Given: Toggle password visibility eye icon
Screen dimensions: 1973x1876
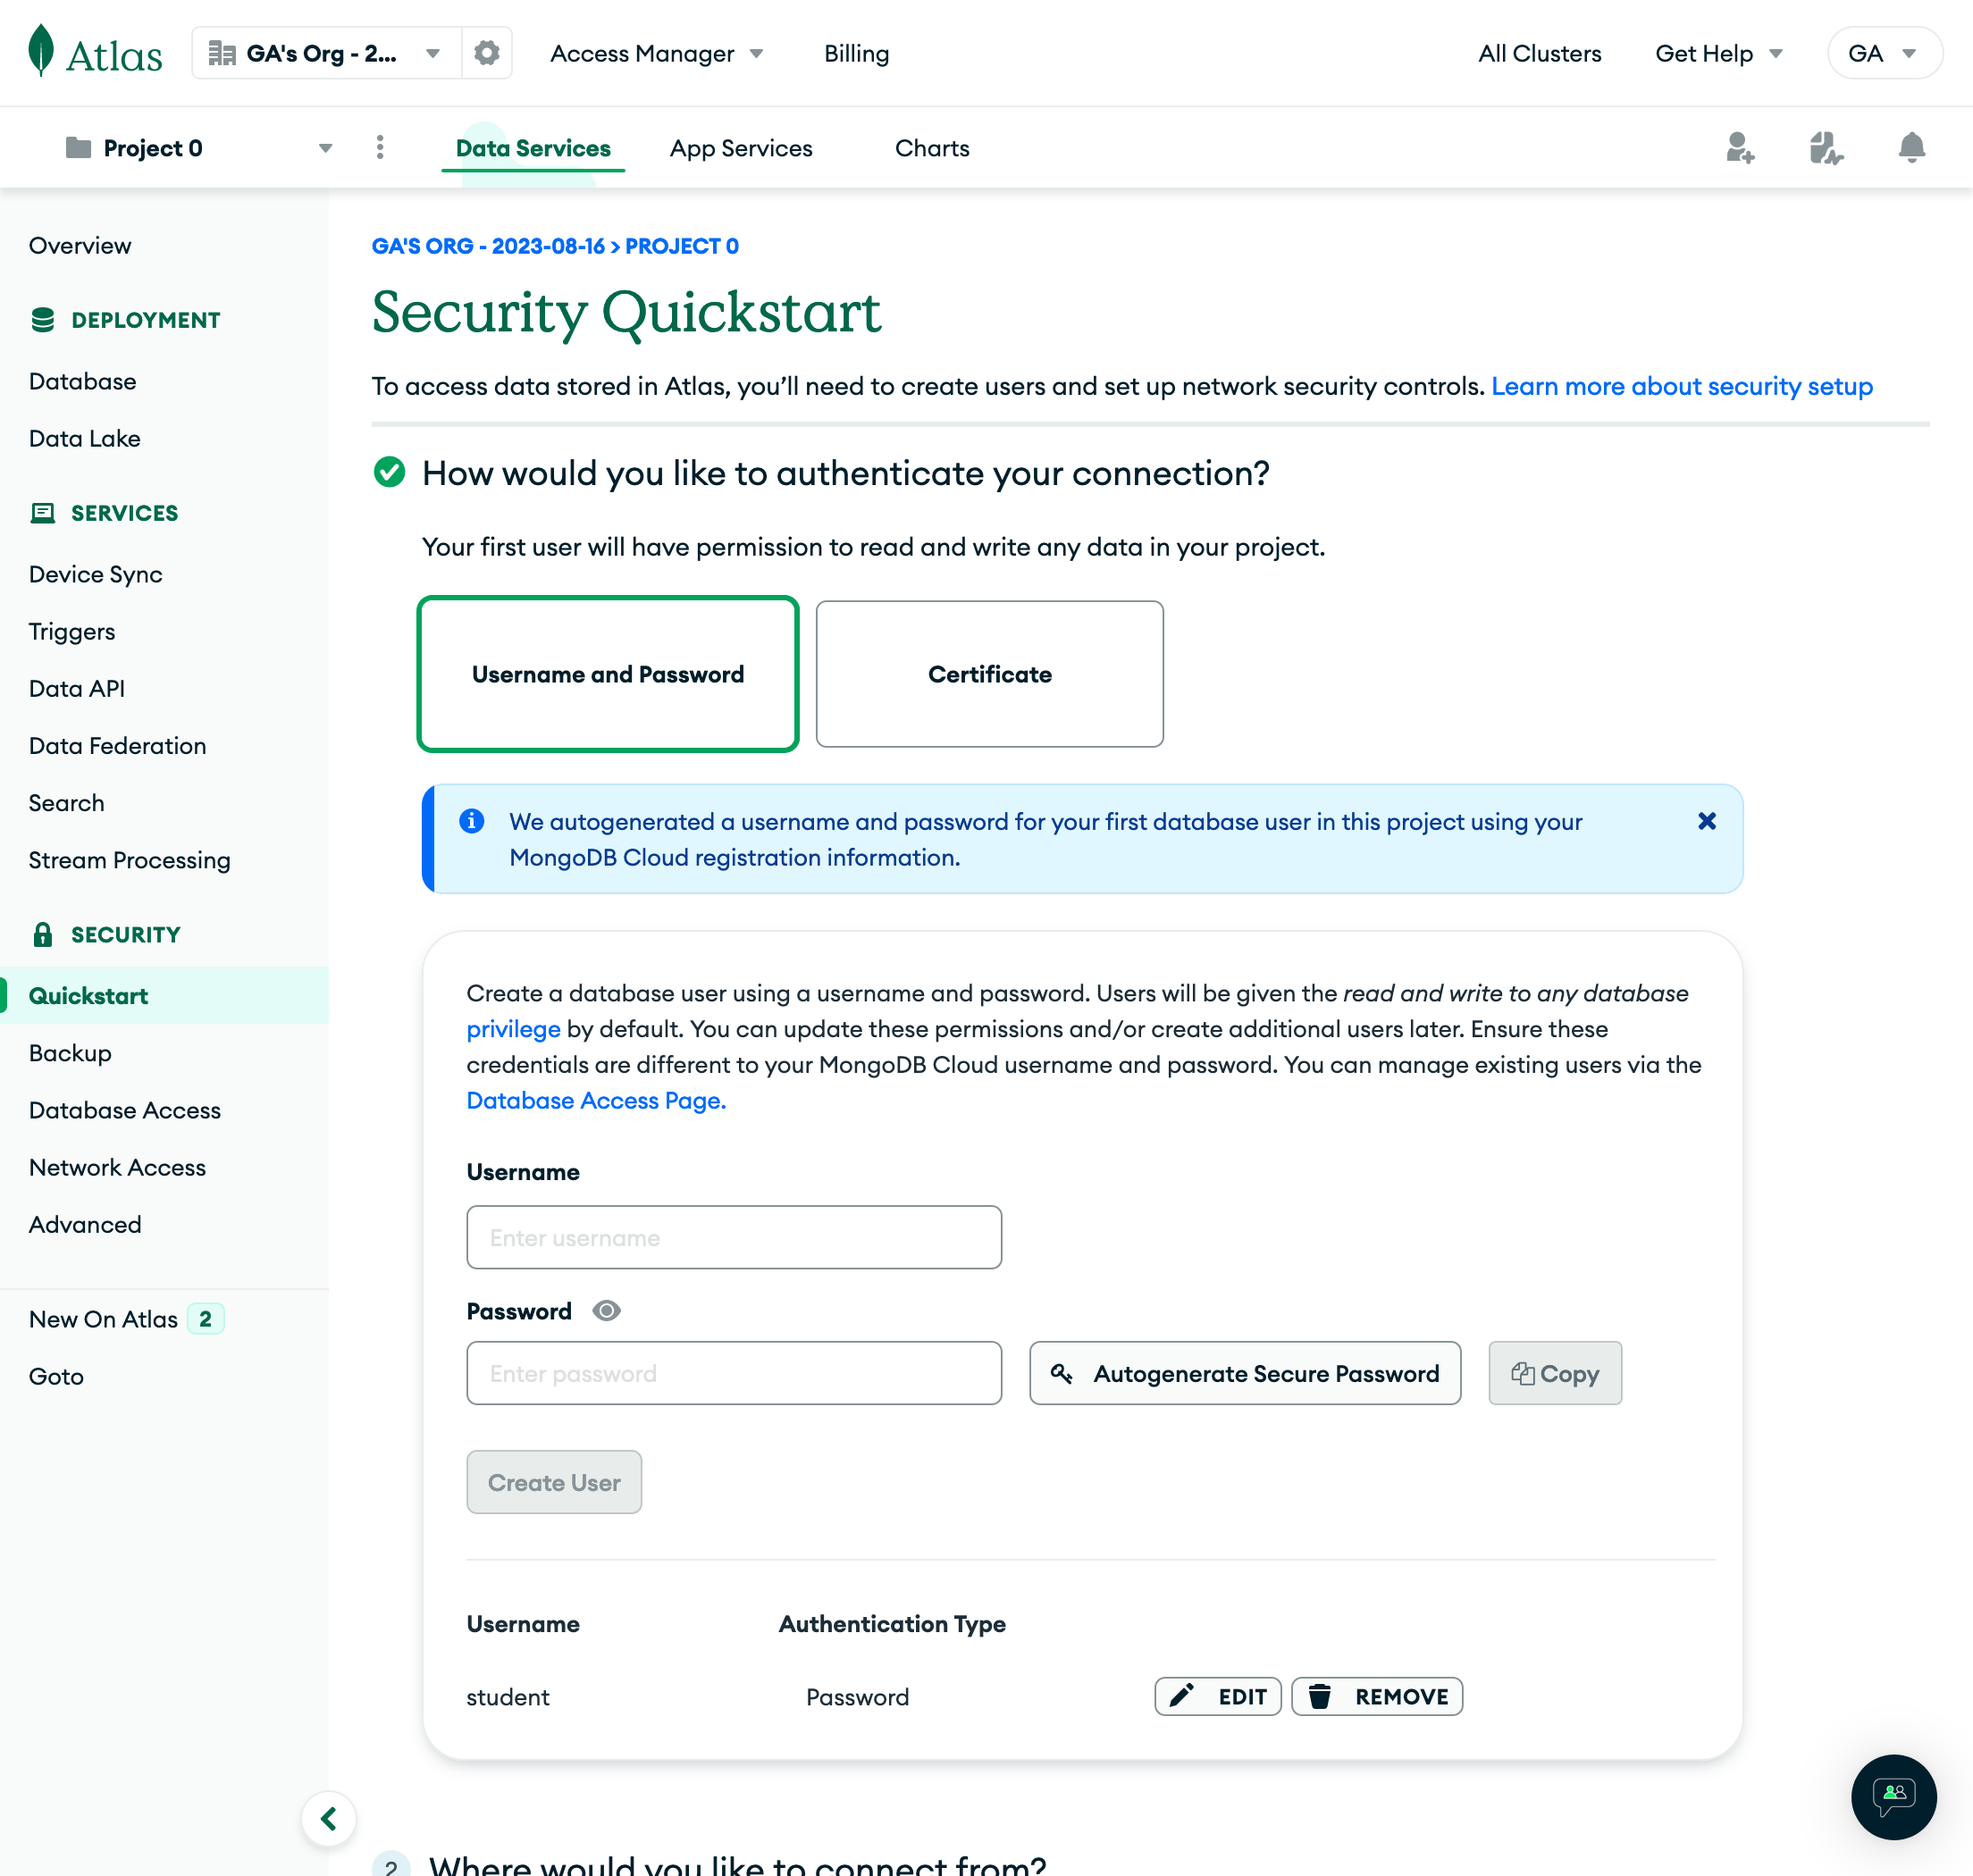Looking at the screenshot, I should pos(606,1311).
